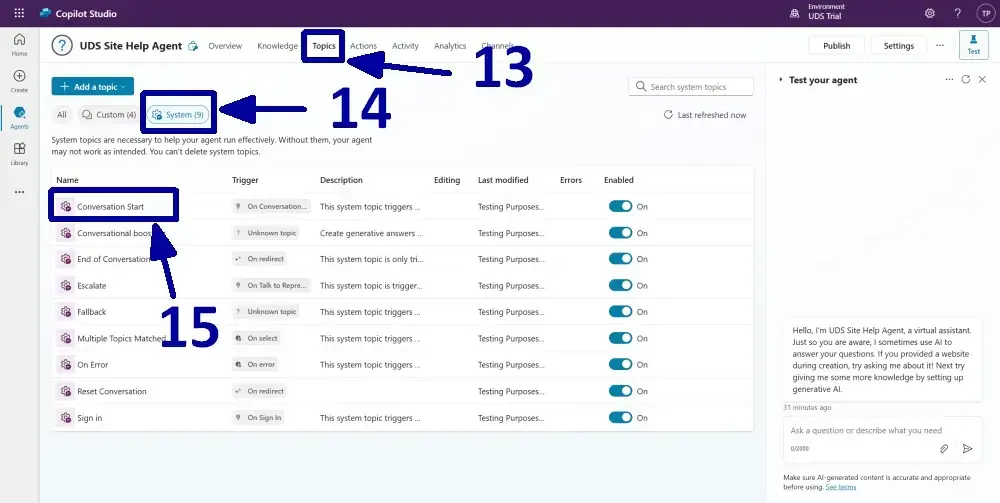Open the Escalate topic
Image resolution: width=1000 pixels, height=503 pixels.
92,286
